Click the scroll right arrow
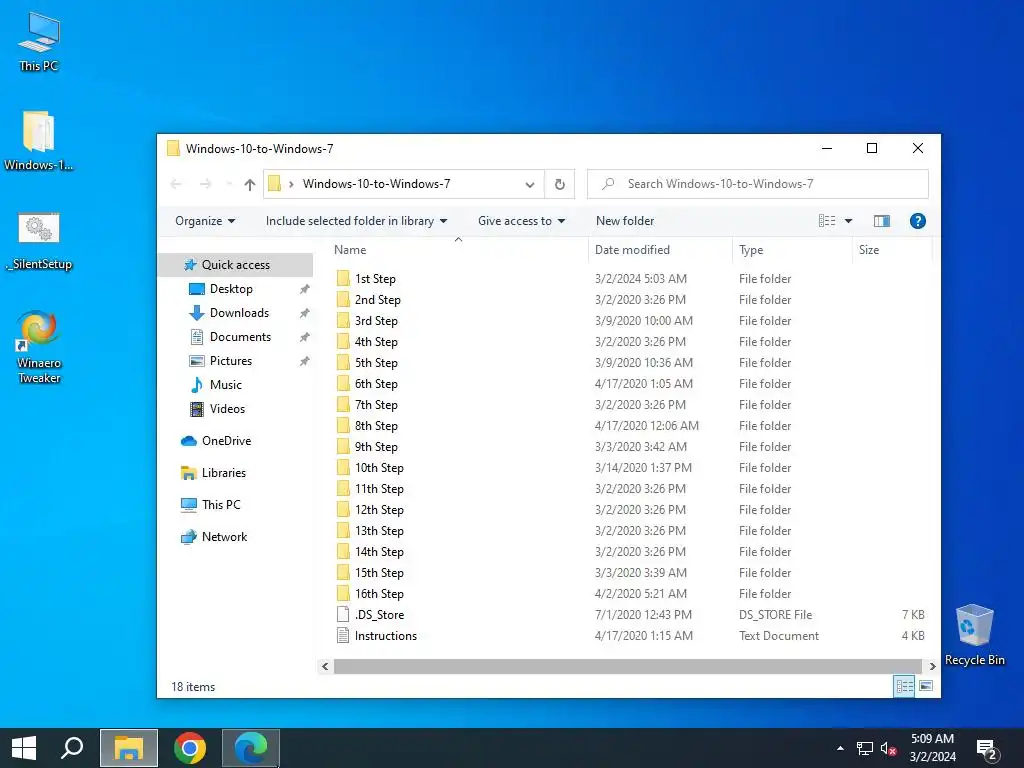1024x768 pixels. 932,666
